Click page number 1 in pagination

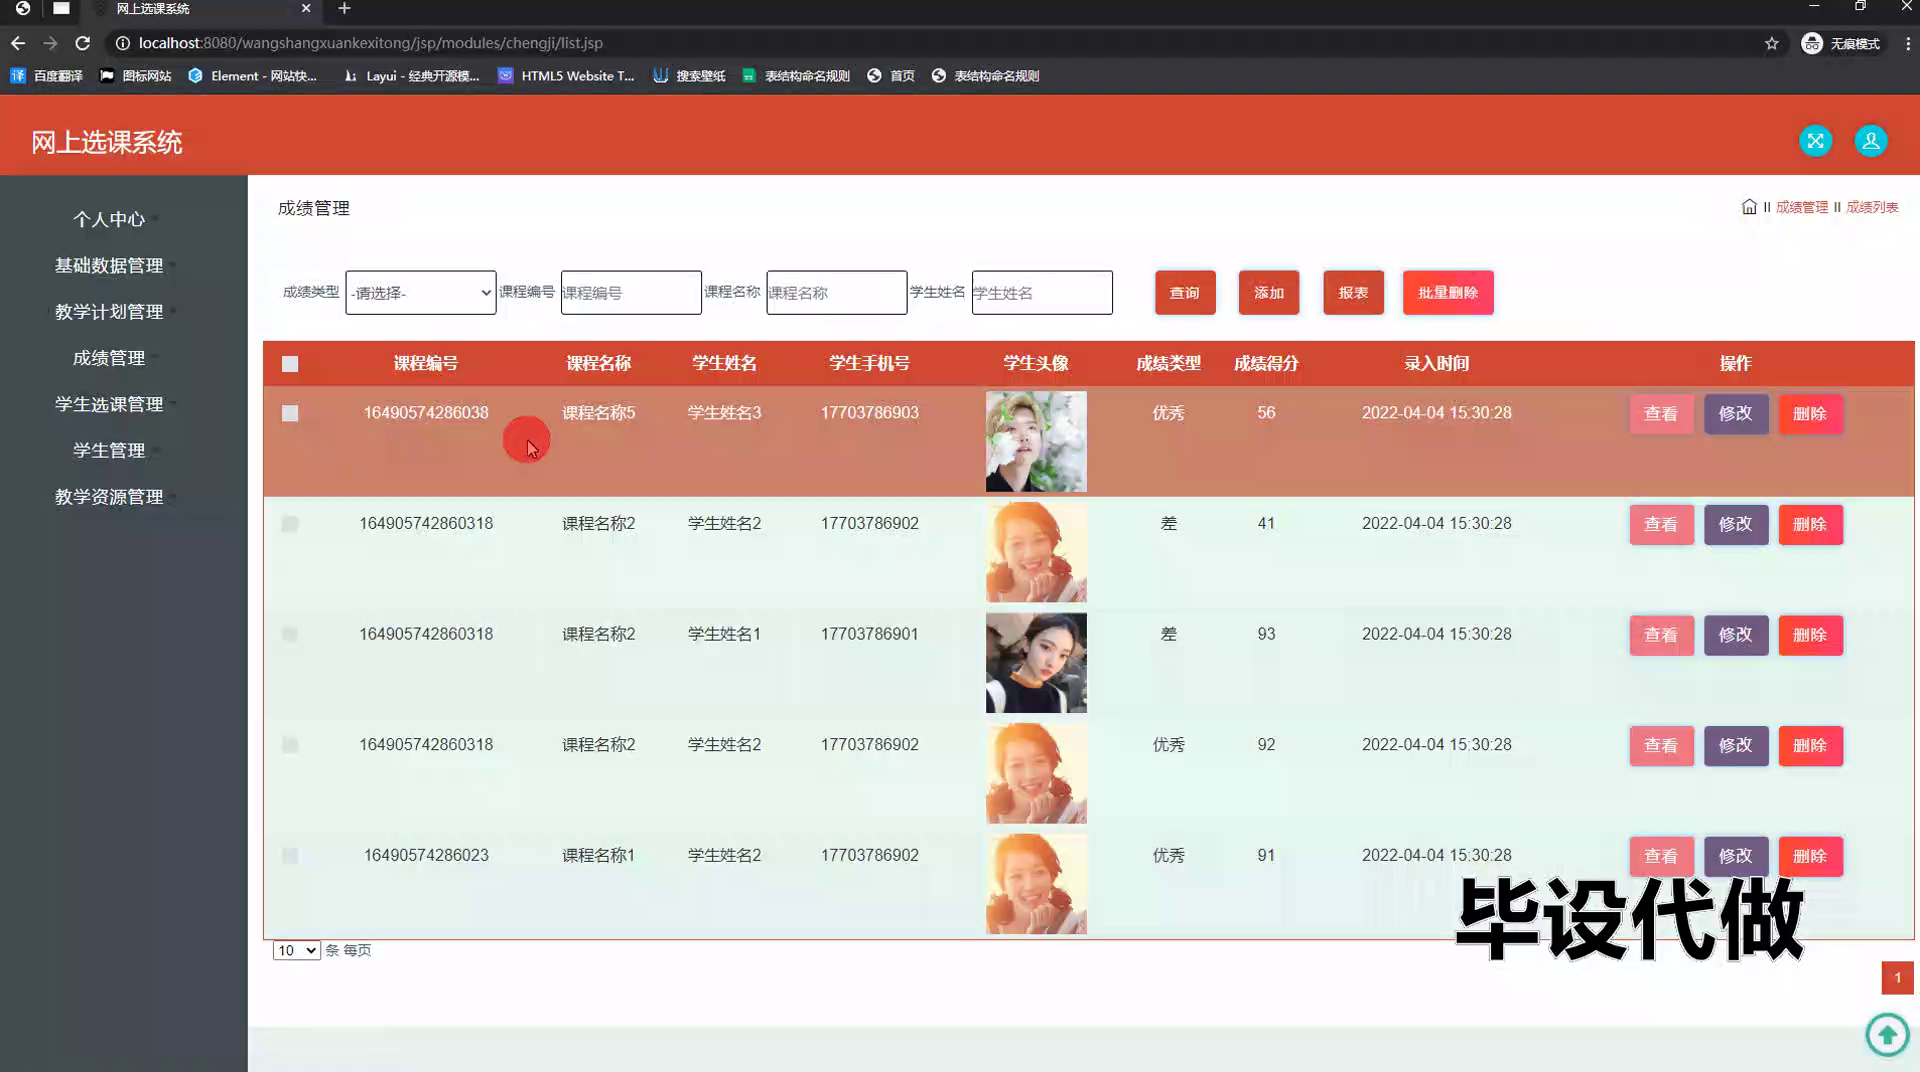coord(1897,978)
